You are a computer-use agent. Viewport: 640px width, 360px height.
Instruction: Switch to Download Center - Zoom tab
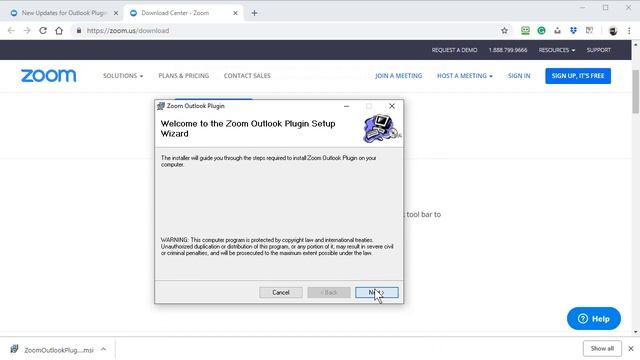tap(182, 13)
